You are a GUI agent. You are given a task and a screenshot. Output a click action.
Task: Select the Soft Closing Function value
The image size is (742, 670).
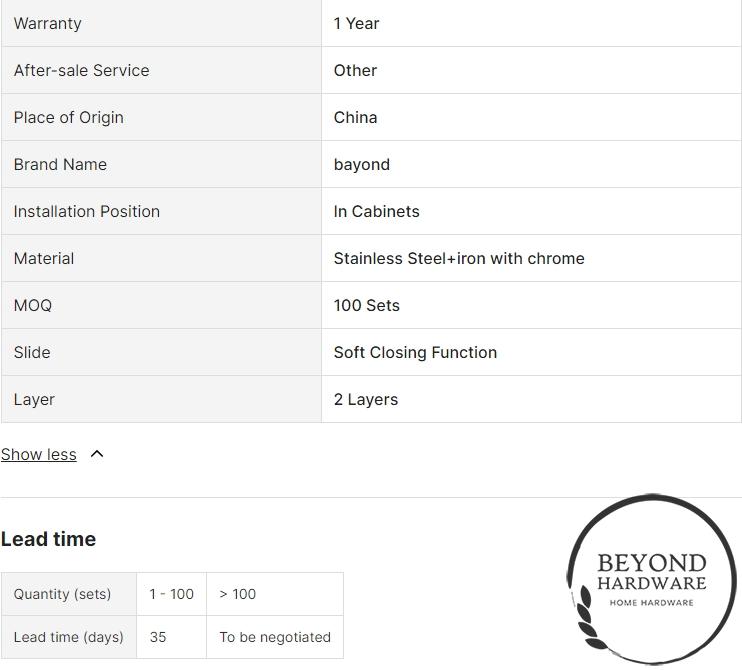[x=415, y=353]
